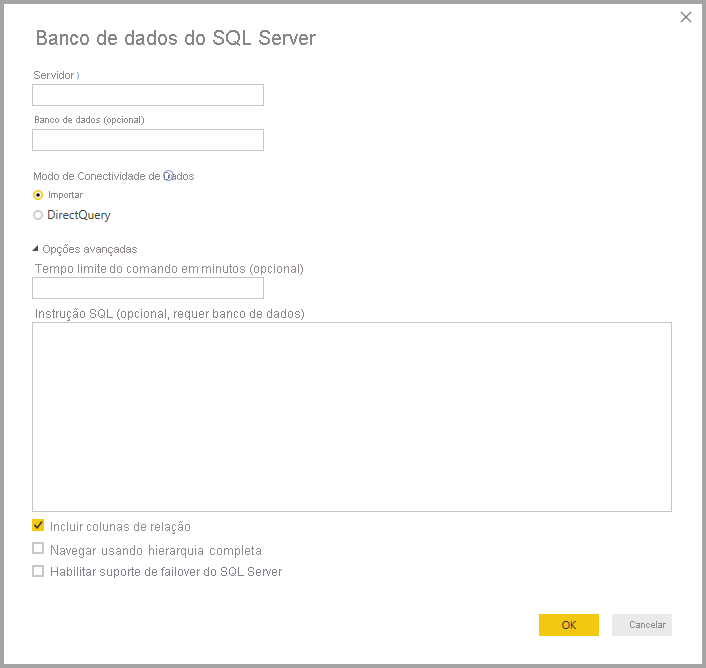This screenshot has width=706, height=668.
Task: Click the Instrução SQL label text
Action: pos(170,314)
